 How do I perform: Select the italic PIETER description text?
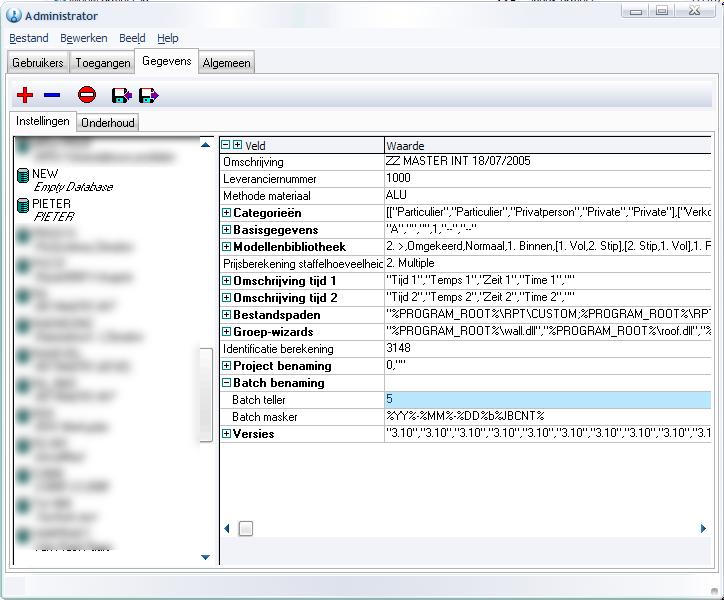tap(54, 217)
